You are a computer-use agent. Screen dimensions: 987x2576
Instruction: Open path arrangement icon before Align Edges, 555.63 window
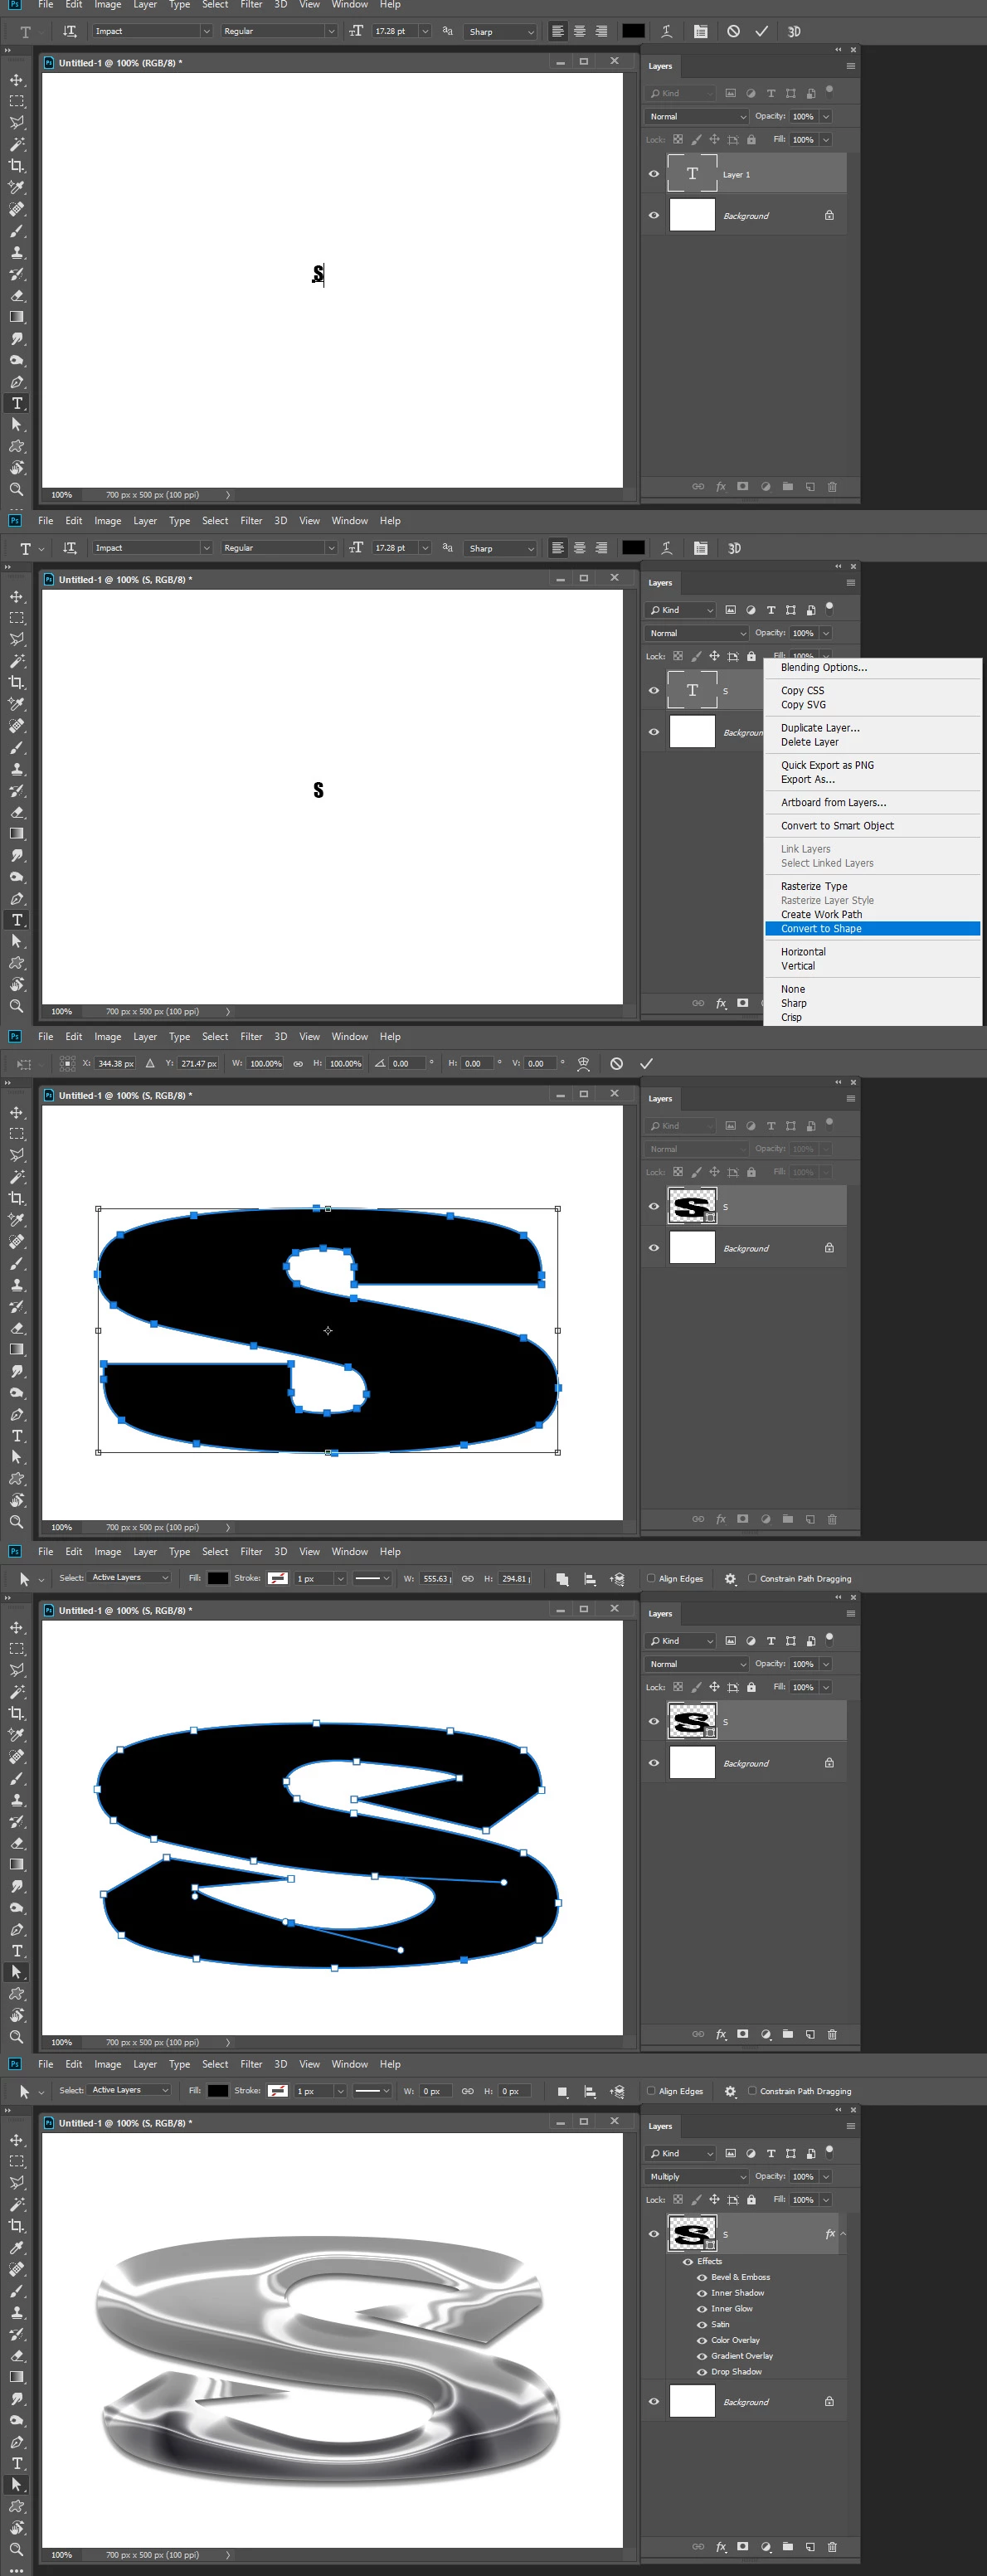point(617,1579)
